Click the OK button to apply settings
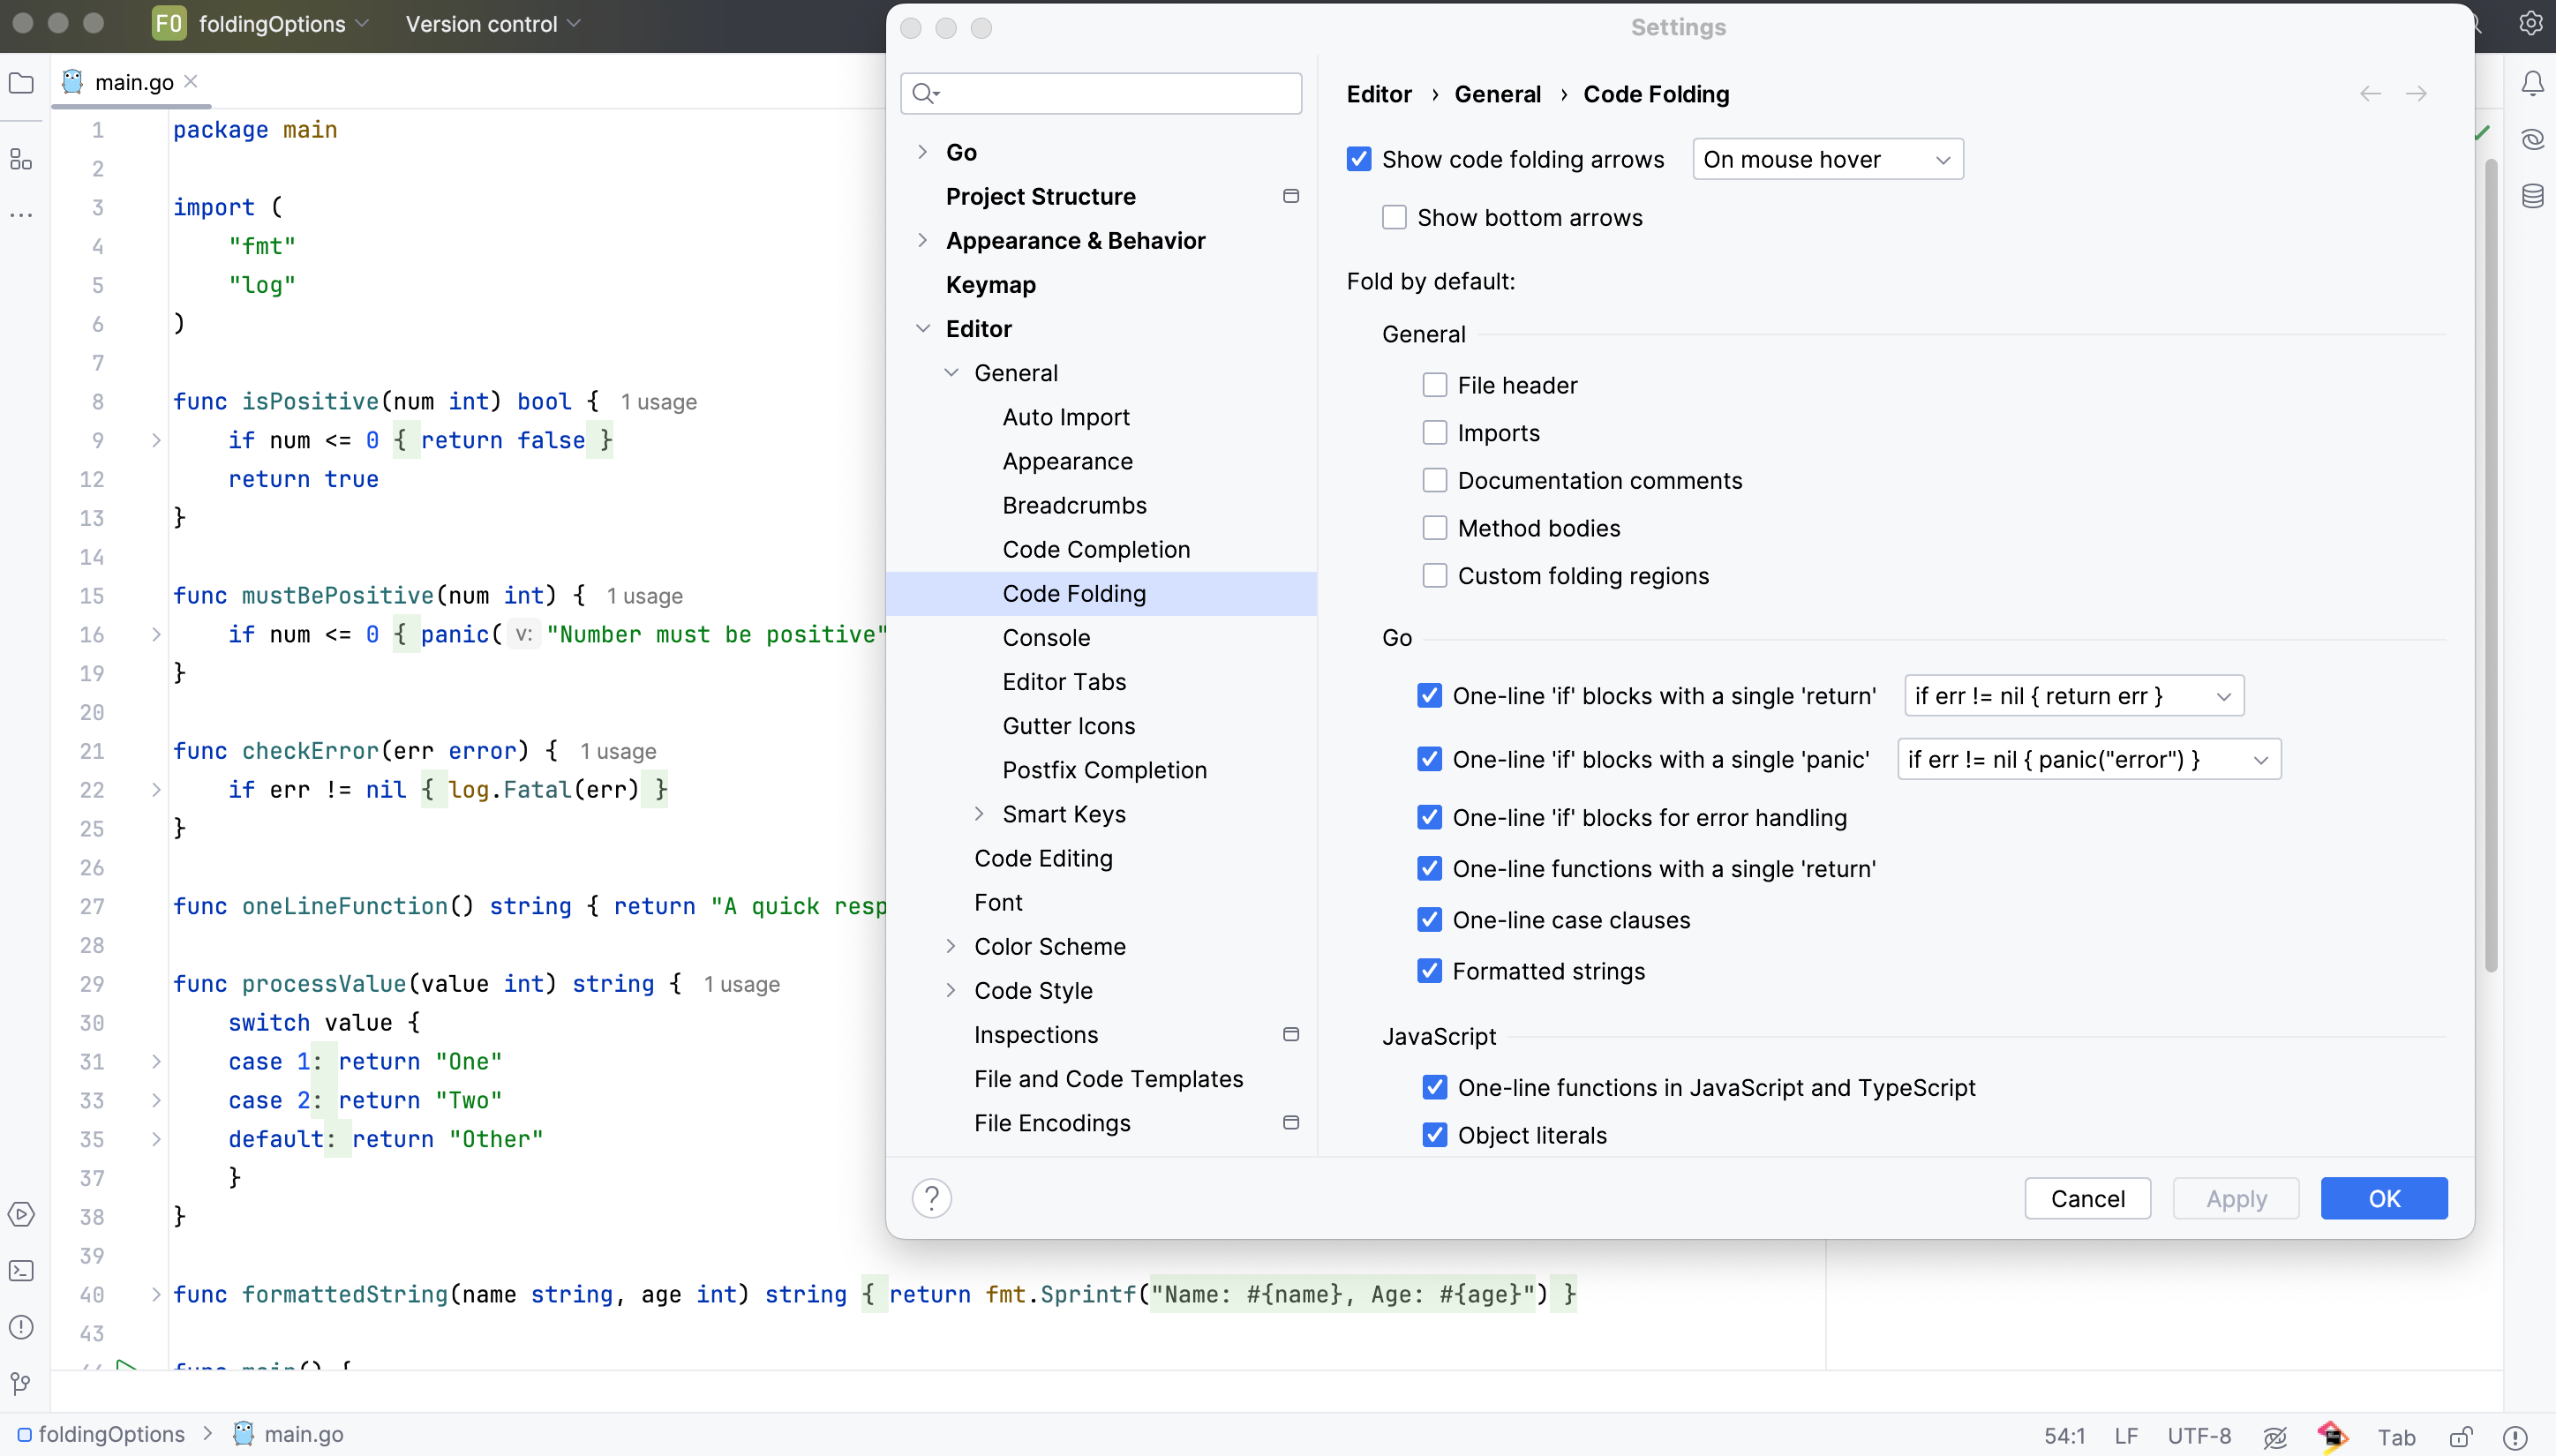 coord(2384,1197)
